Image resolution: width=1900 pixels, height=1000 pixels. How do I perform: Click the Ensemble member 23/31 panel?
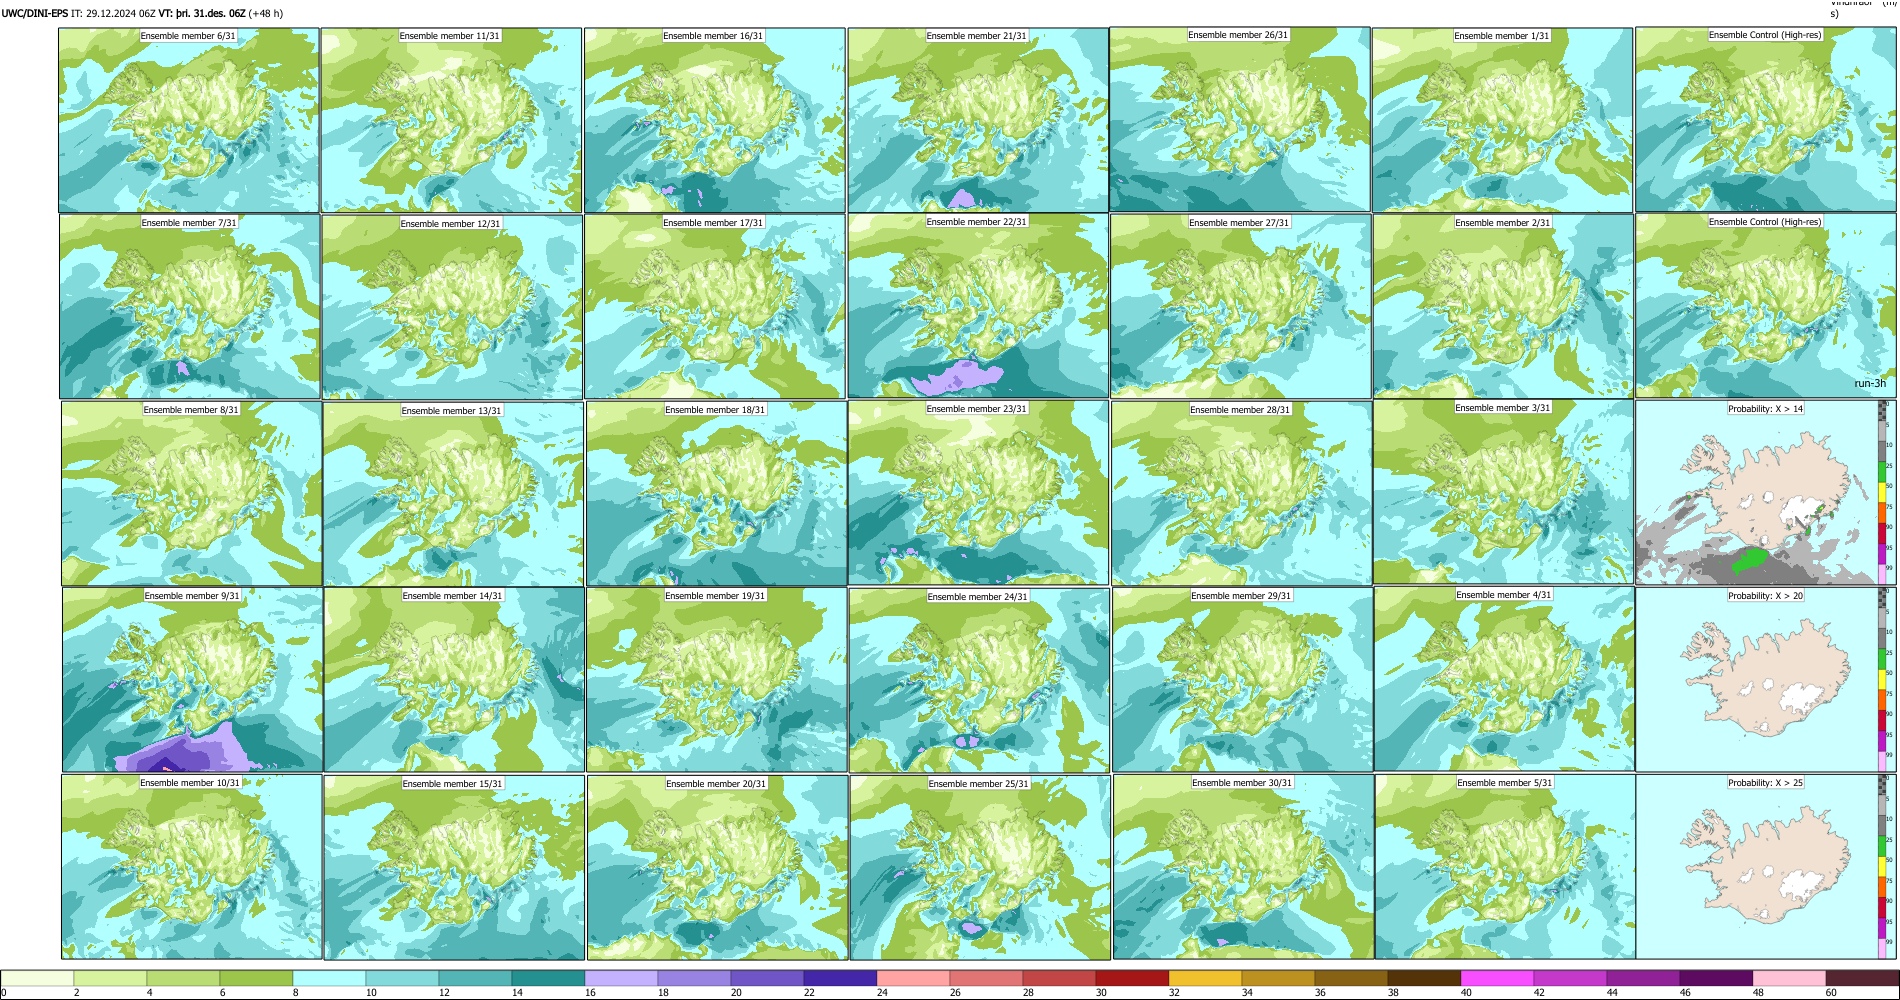point(978,492)
